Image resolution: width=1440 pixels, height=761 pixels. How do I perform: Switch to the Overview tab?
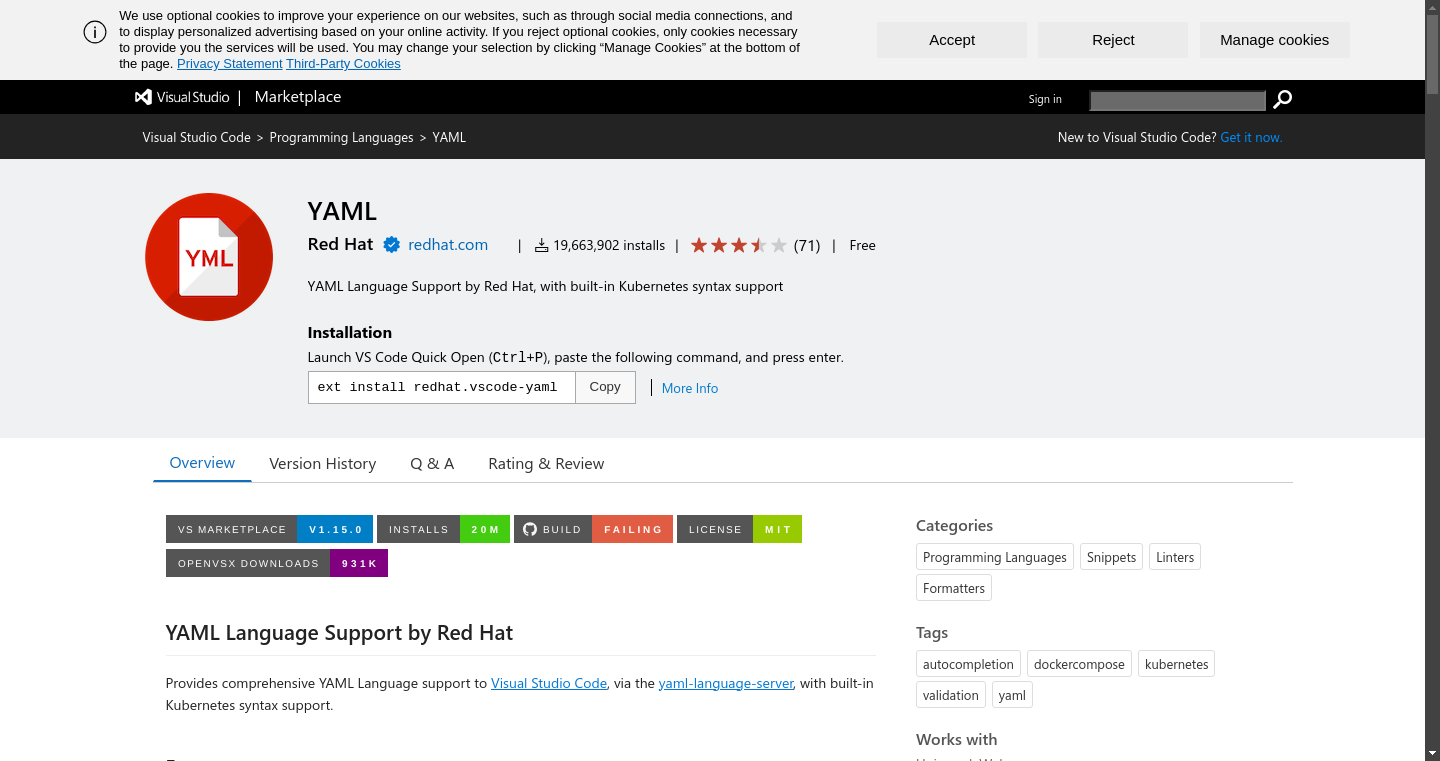pos(202,463)
